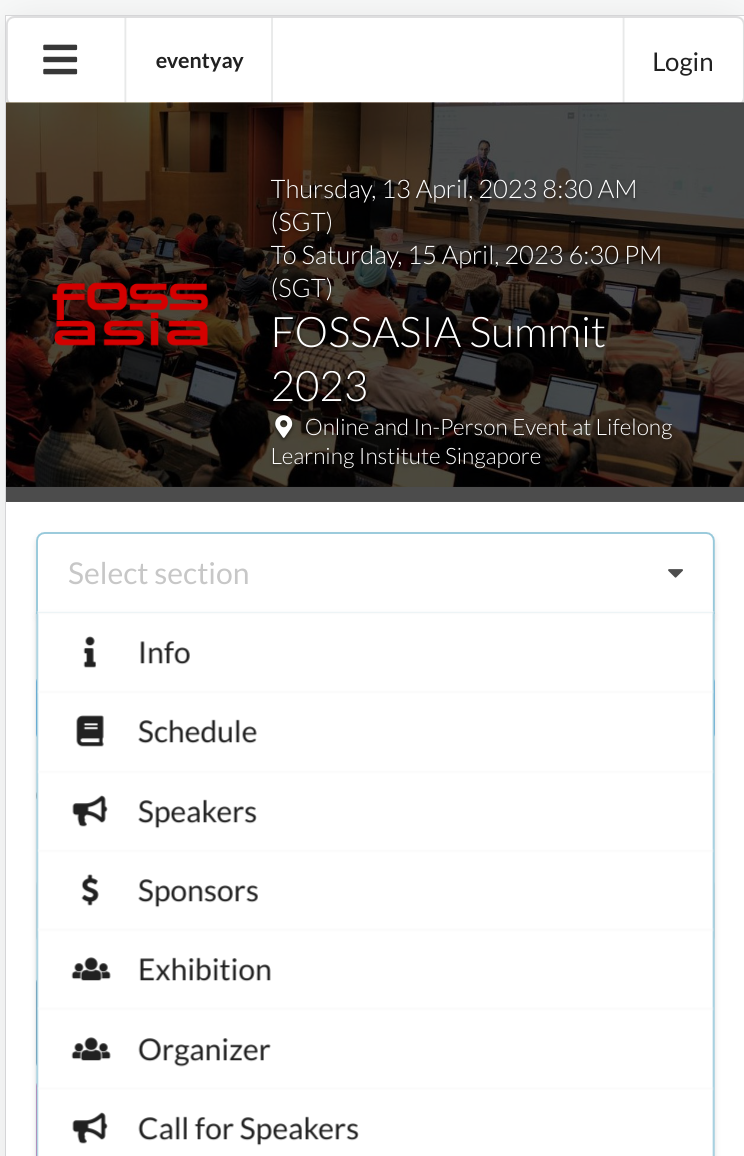Click the Info "i" icon

(x=90, y=652)
